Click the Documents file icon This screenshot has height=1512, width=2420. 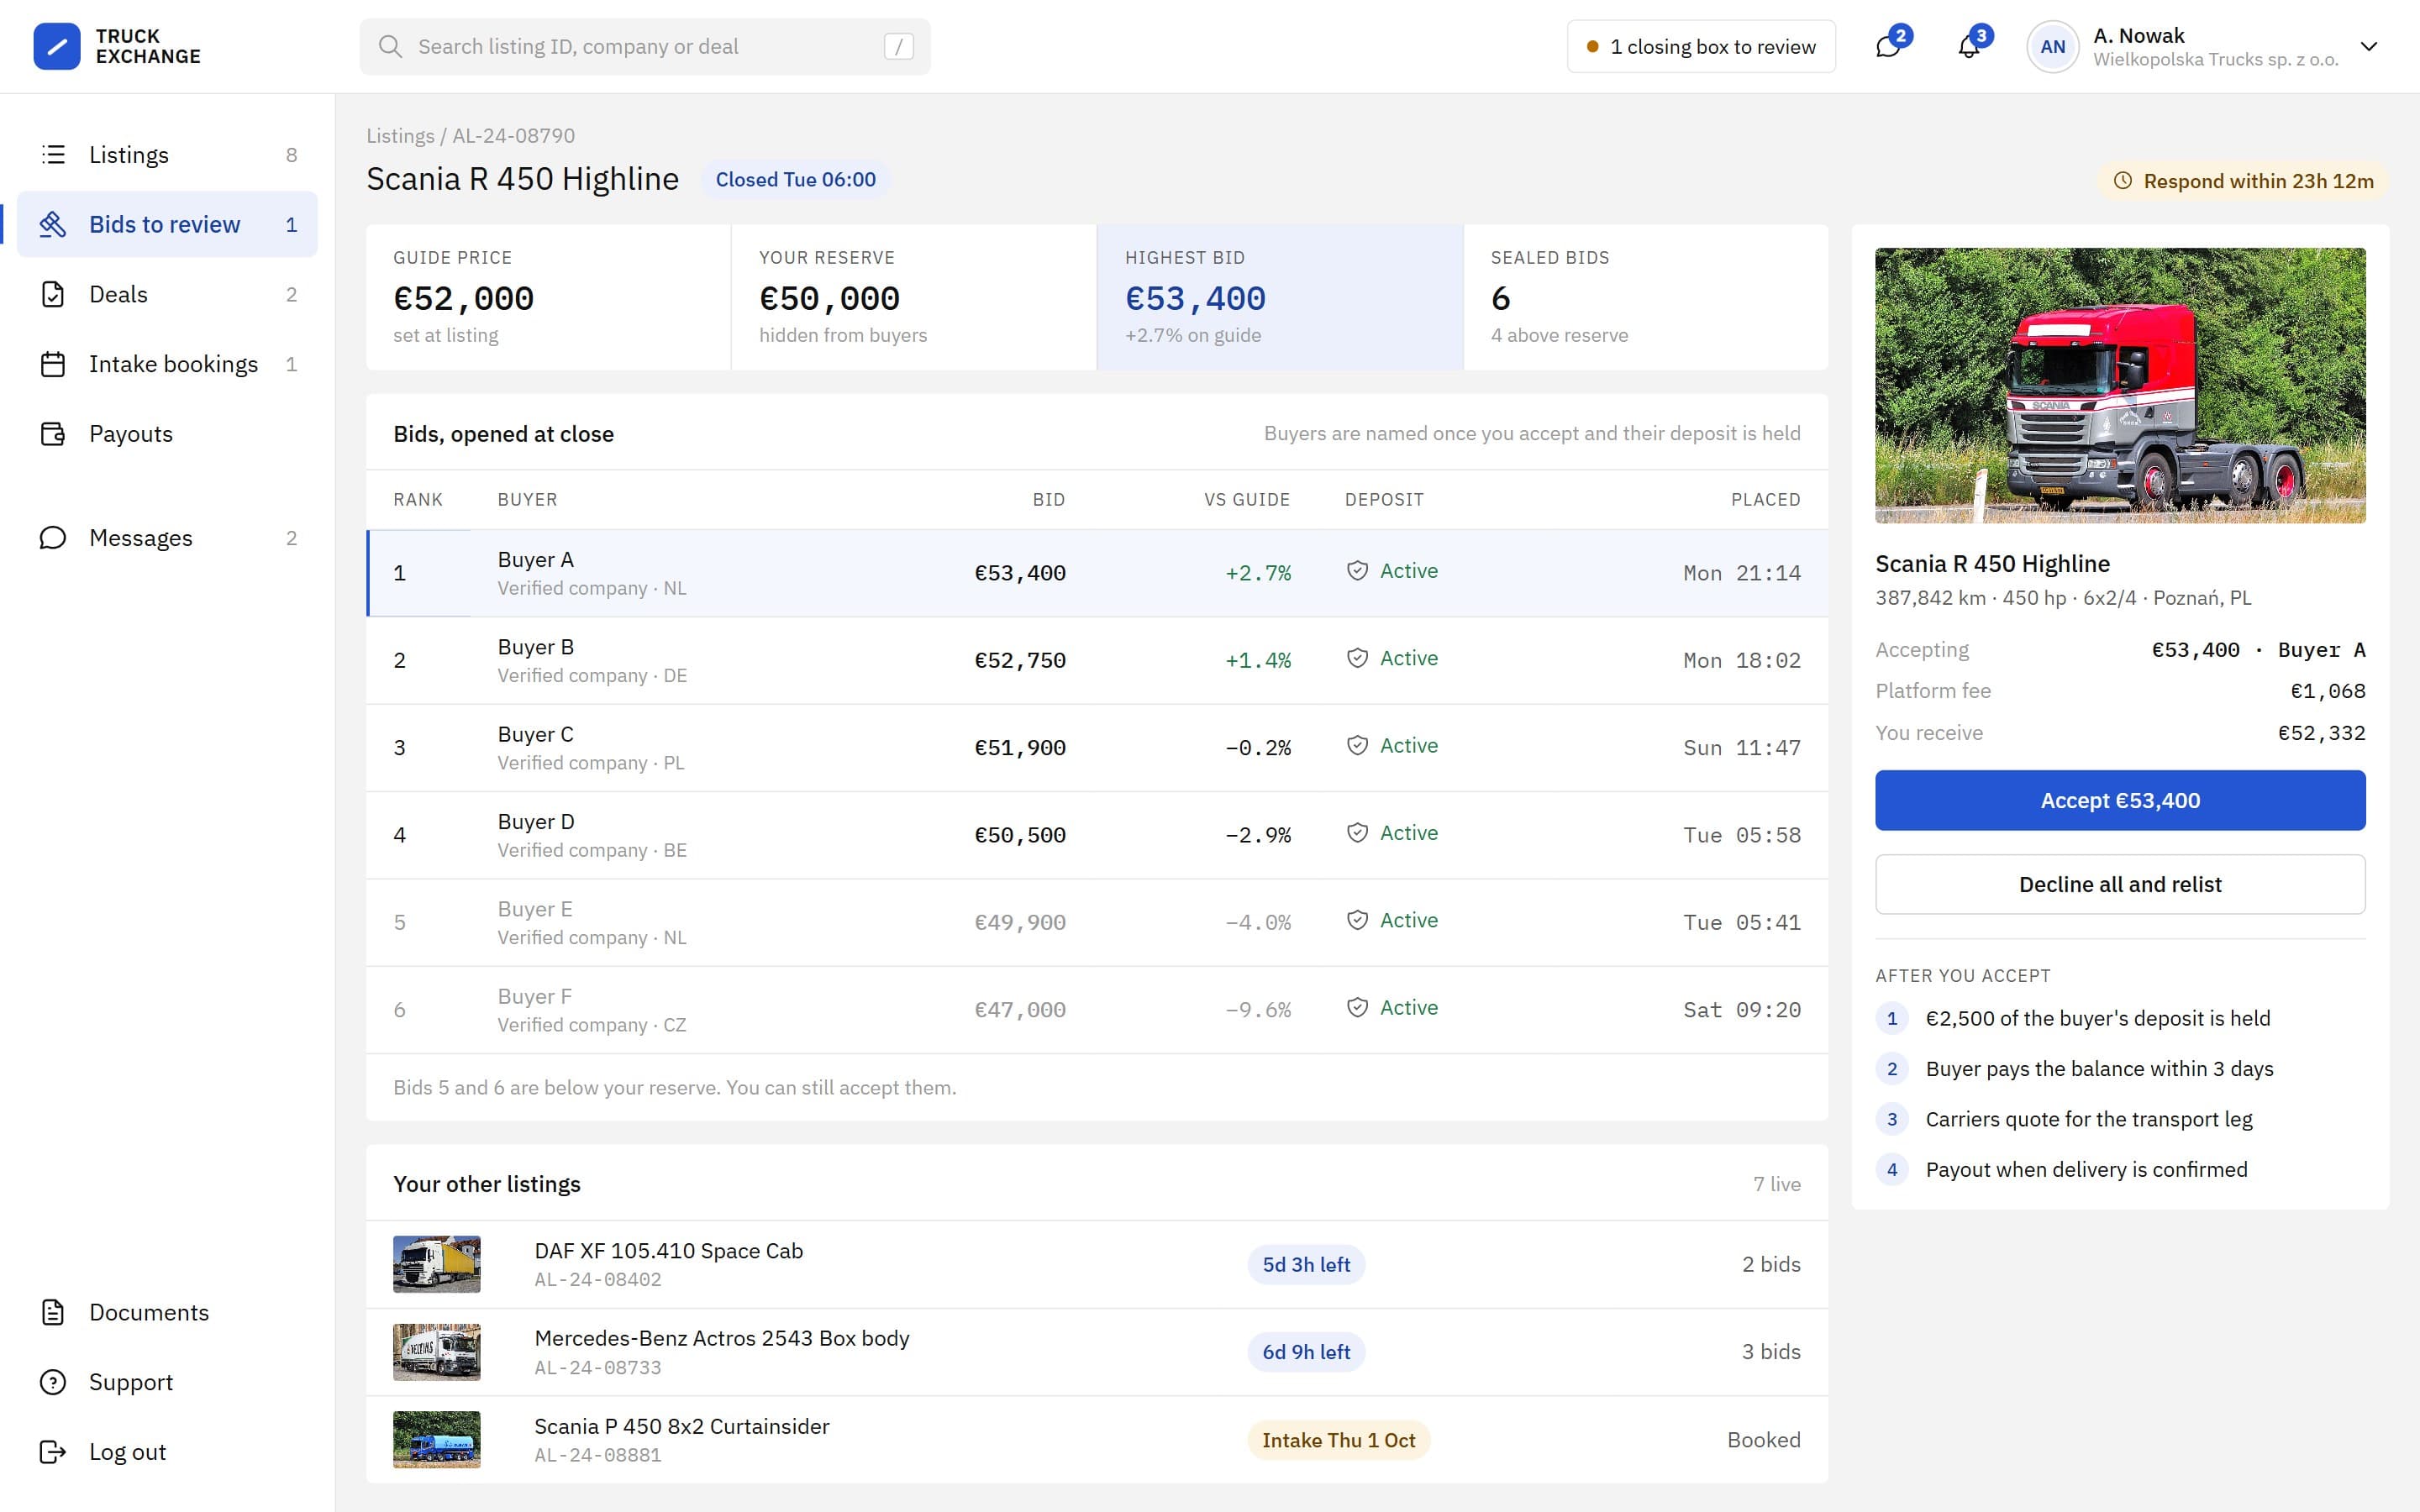(53, 1312)
